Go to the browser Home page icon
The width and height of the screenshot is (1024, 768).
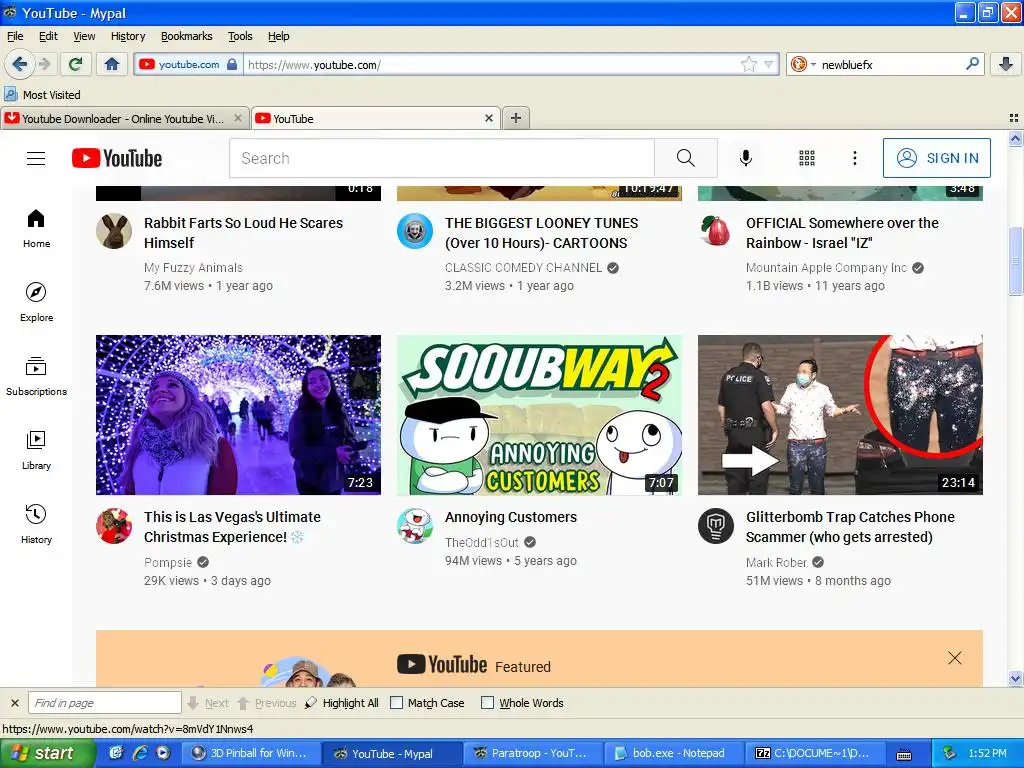[112, 64]
